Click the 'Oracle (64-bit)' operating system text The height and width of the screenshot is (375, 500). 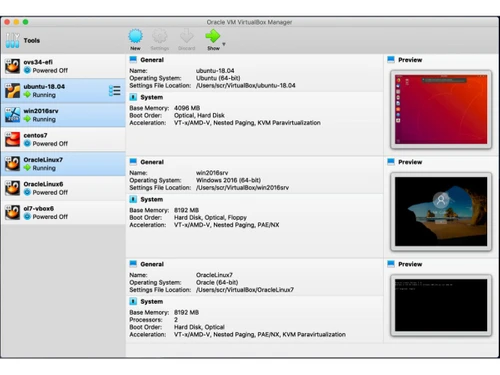tap(217, 282)
